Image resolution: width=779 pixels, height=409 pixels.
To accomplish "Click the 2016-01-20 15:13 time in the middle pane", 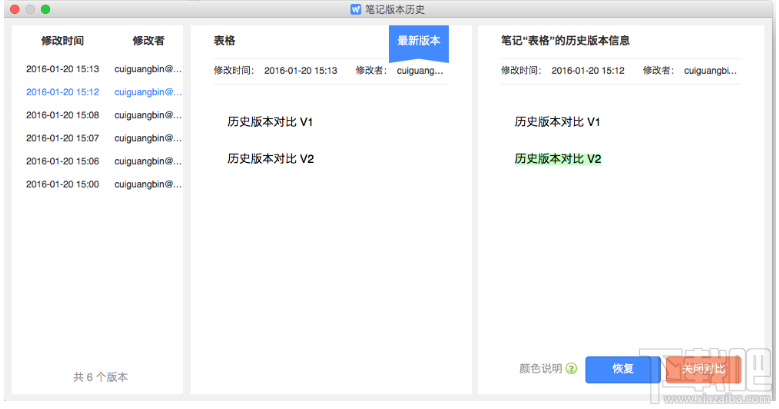I will (301, 71).
